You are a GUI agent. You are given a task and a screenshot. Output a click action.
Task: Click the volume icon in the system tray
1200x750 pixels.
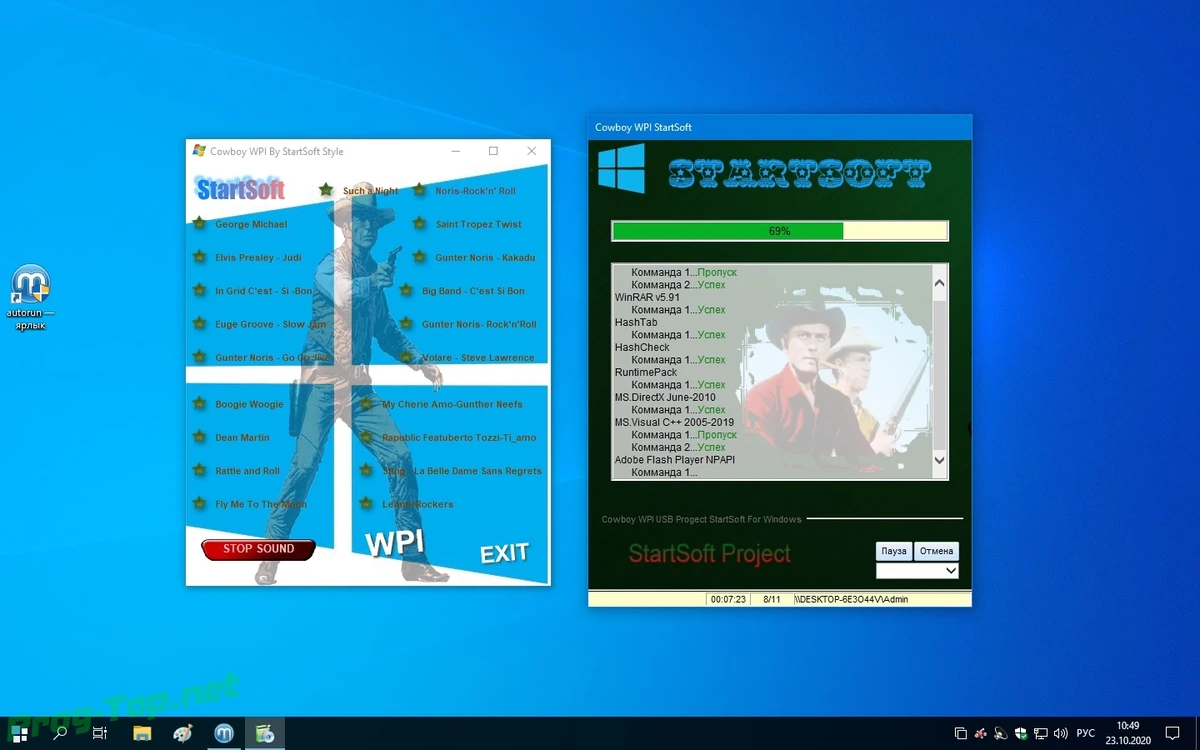click(1059, 733)
